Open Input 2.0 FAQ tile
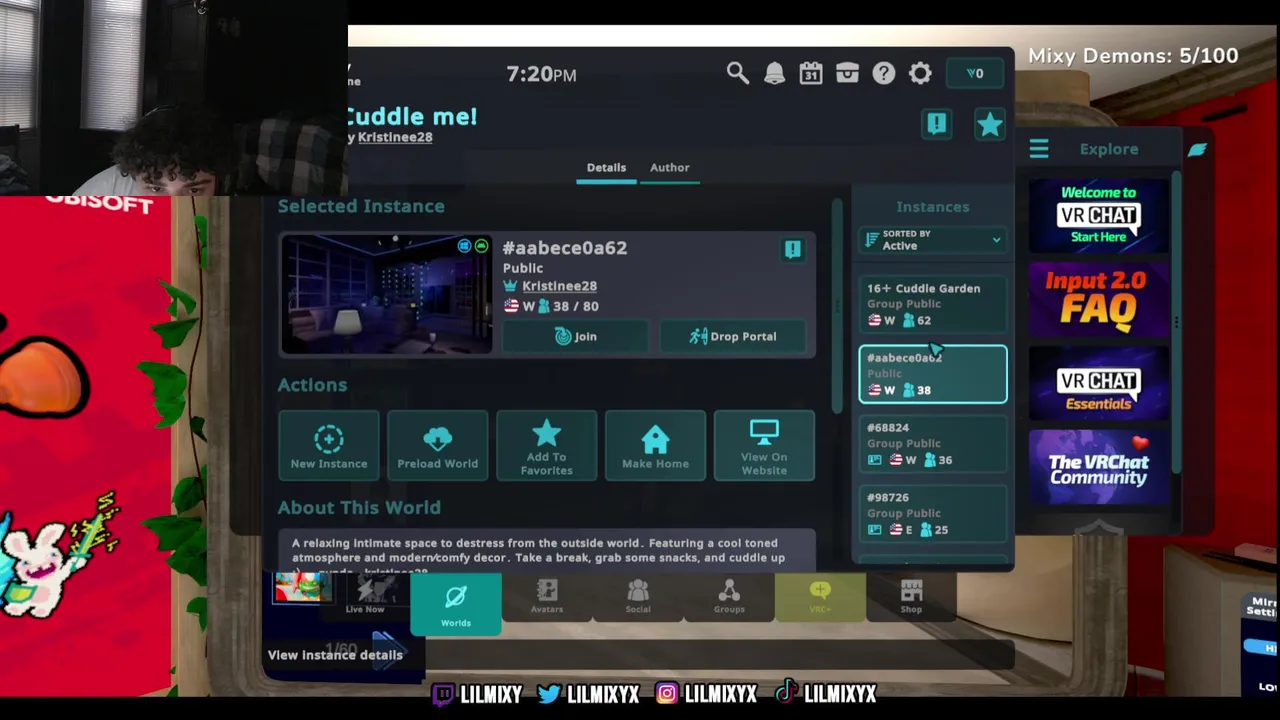Viewport: 1280px width, 720px height. click(x=1098, y=300)
